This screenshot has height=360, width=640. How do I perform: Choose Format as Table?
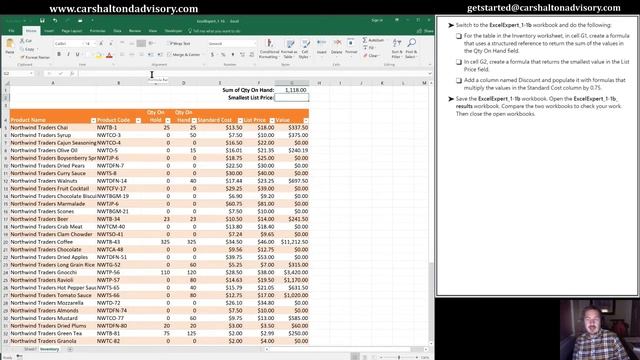click(289, 49)
